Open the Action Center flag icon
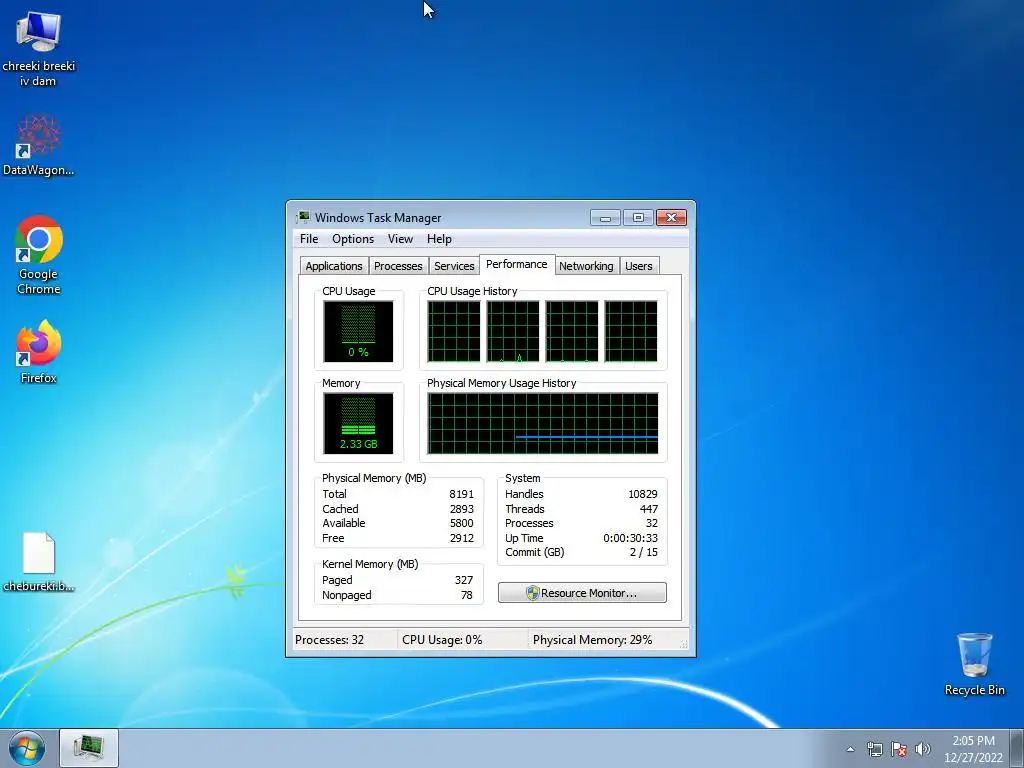This screenshot has width=1024, height=768. click(x=899, y=749)
